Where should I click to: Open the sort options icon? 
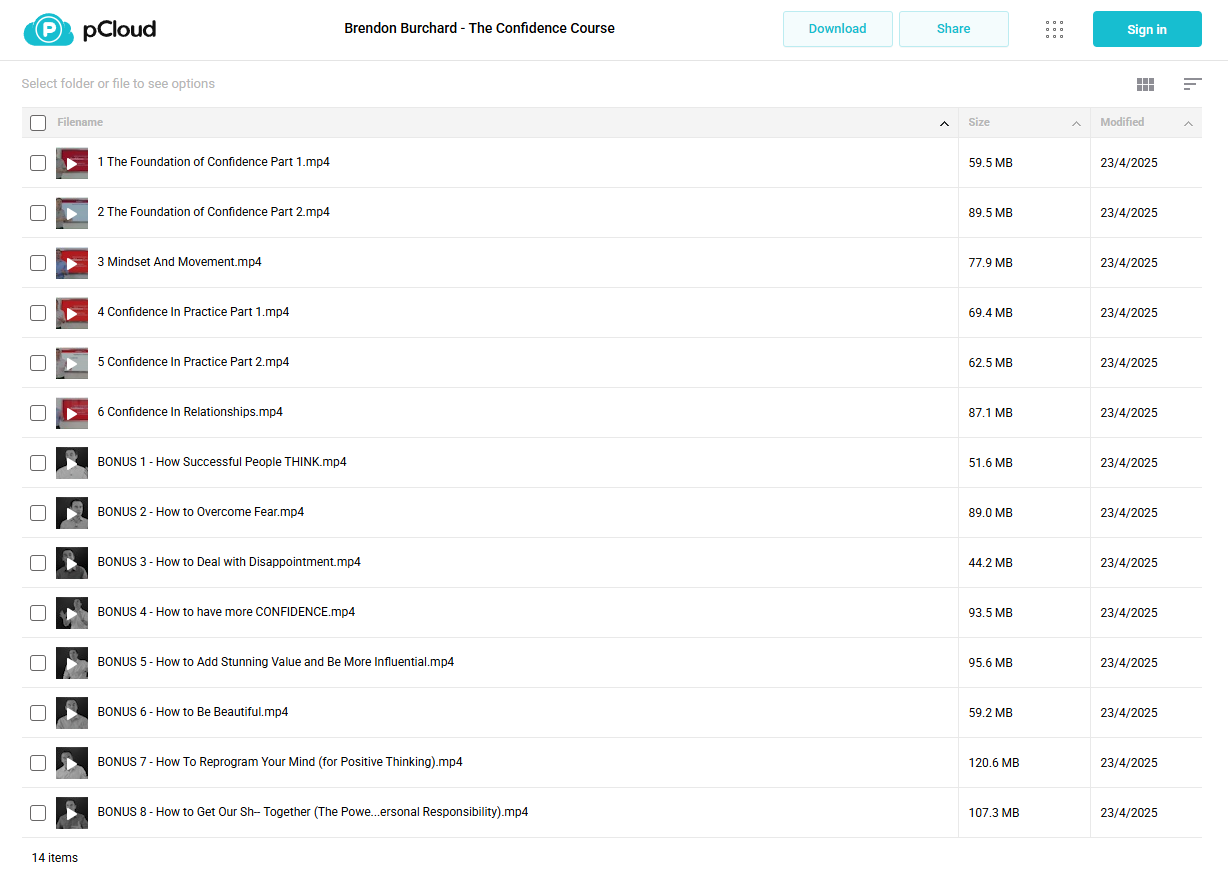pos(1192,84)
